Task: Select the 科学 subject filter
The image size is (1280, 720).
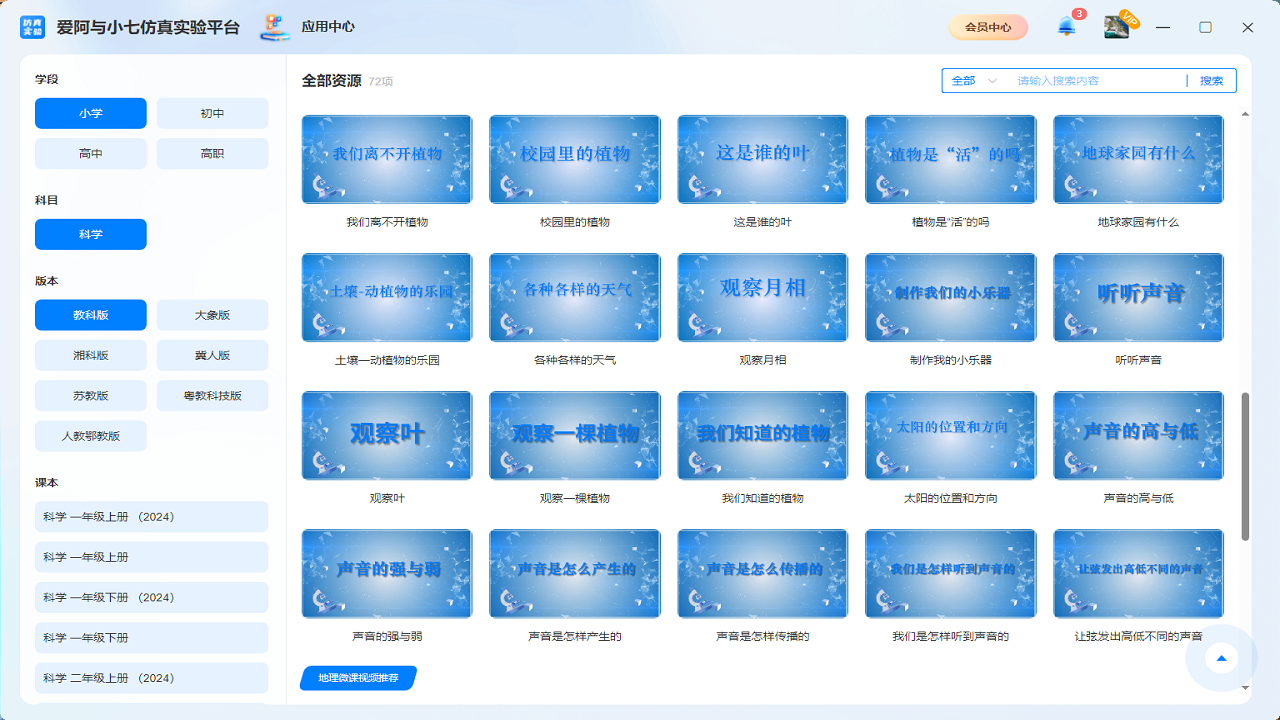Action: coord(90,234)
